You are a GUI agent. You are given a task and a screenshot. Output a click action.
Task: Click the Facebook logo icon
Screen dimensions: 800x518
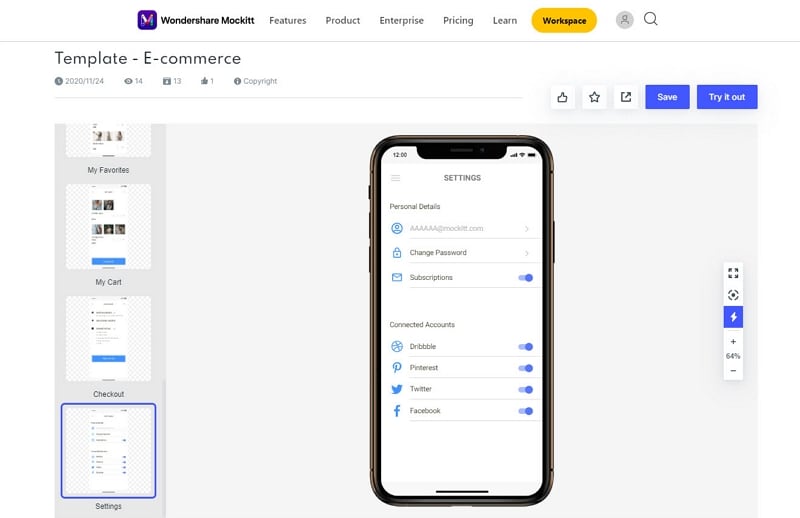(x=397, y=411)
